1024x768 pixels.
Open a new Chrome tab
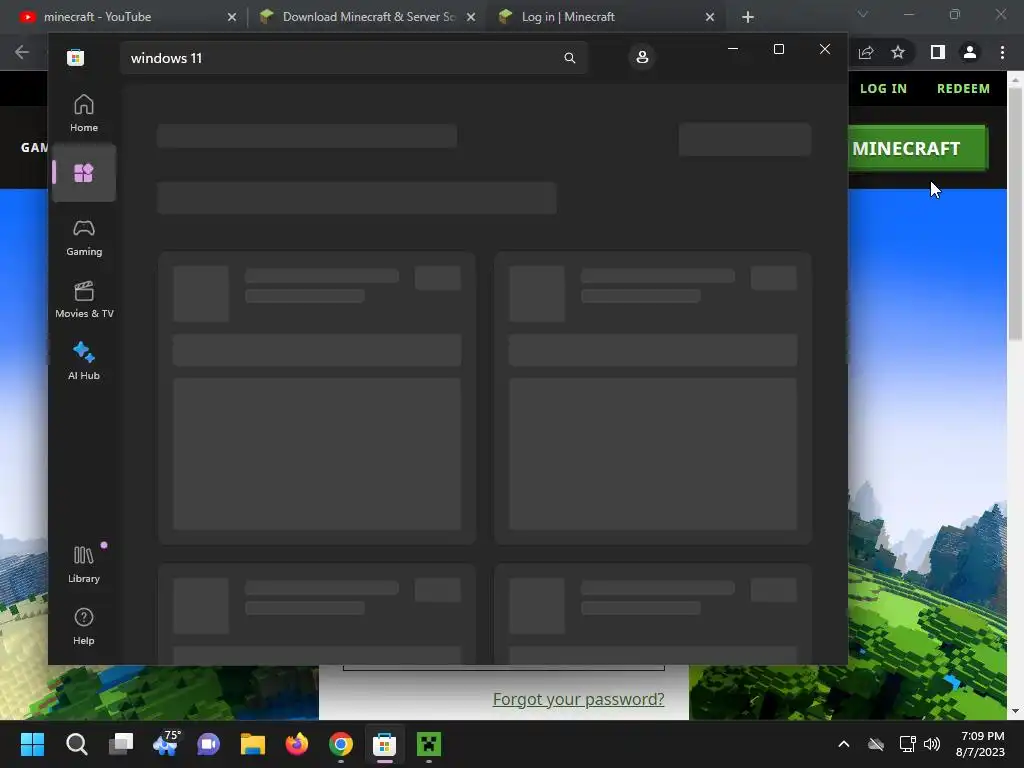pos(748,17)
